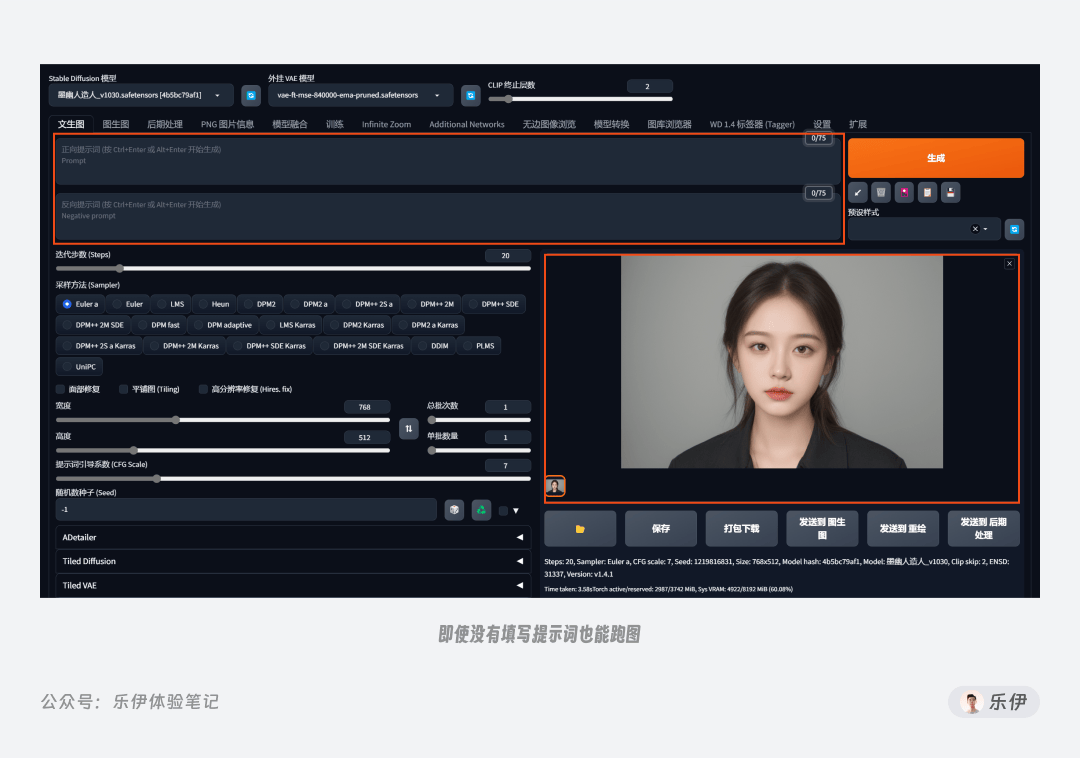Refresh the external VAE model list
1080x758 pixels.
click(470, 95)
